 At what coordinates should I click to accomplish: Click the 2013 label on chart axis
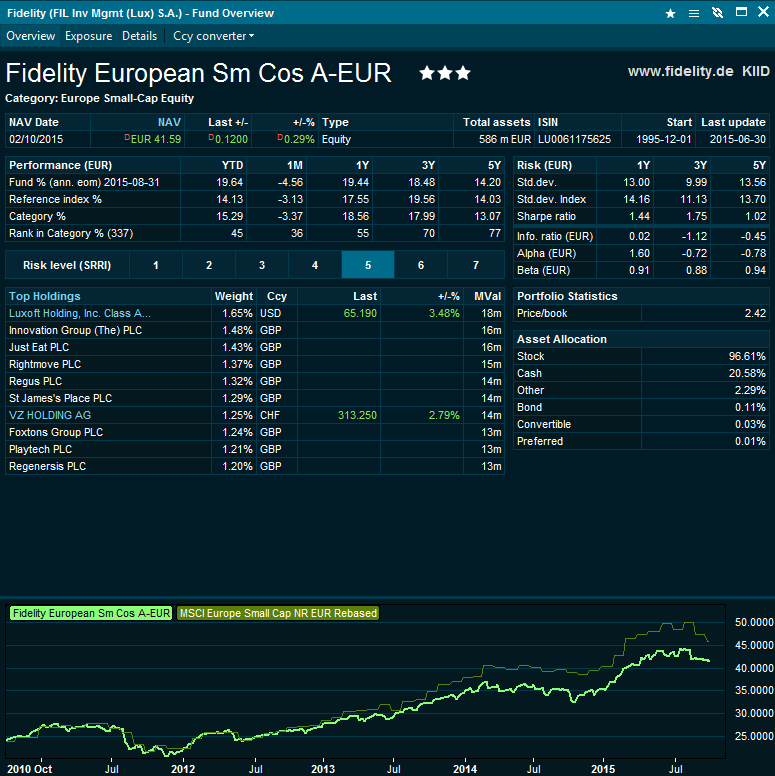(323, 769)
